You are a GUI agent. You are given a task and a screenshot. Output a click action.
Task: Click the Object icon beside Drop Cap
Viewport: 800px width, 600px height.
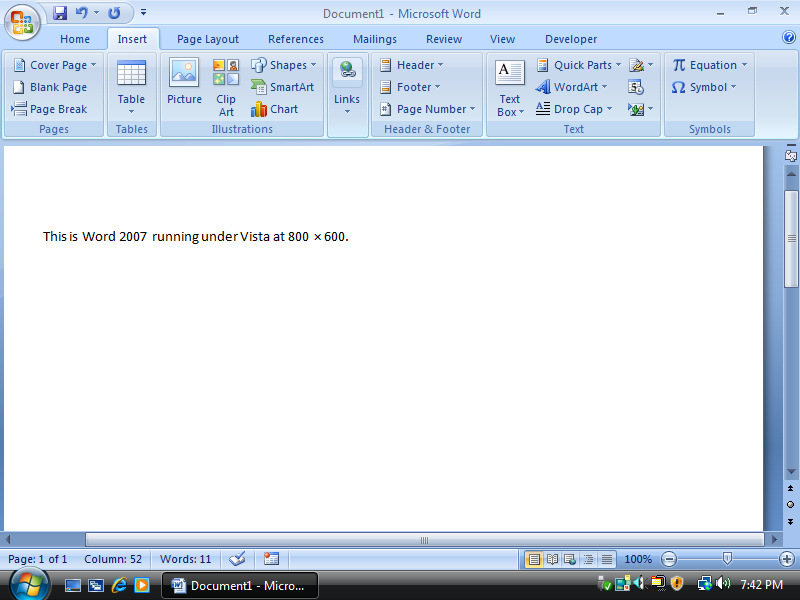pyautogui.click(x=636, y=109)
